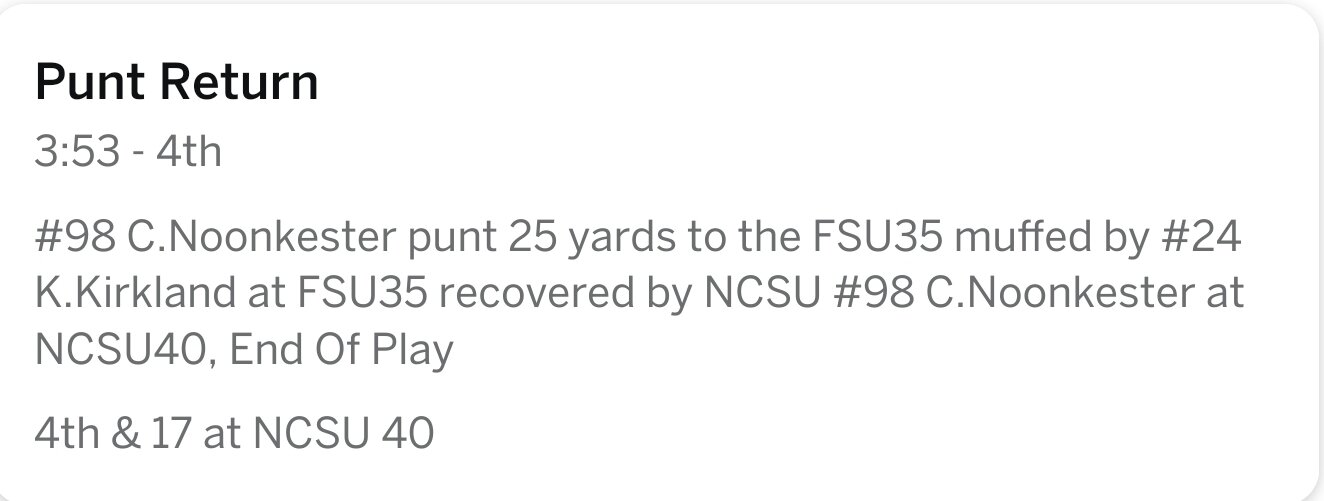Click the Punt Return heading

[x=176, y=82]
